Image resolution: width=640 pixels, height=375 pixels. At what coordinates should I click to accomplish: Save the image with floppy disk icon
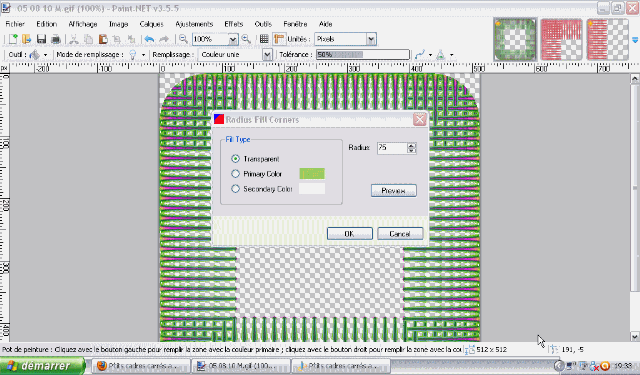(41, 39)
